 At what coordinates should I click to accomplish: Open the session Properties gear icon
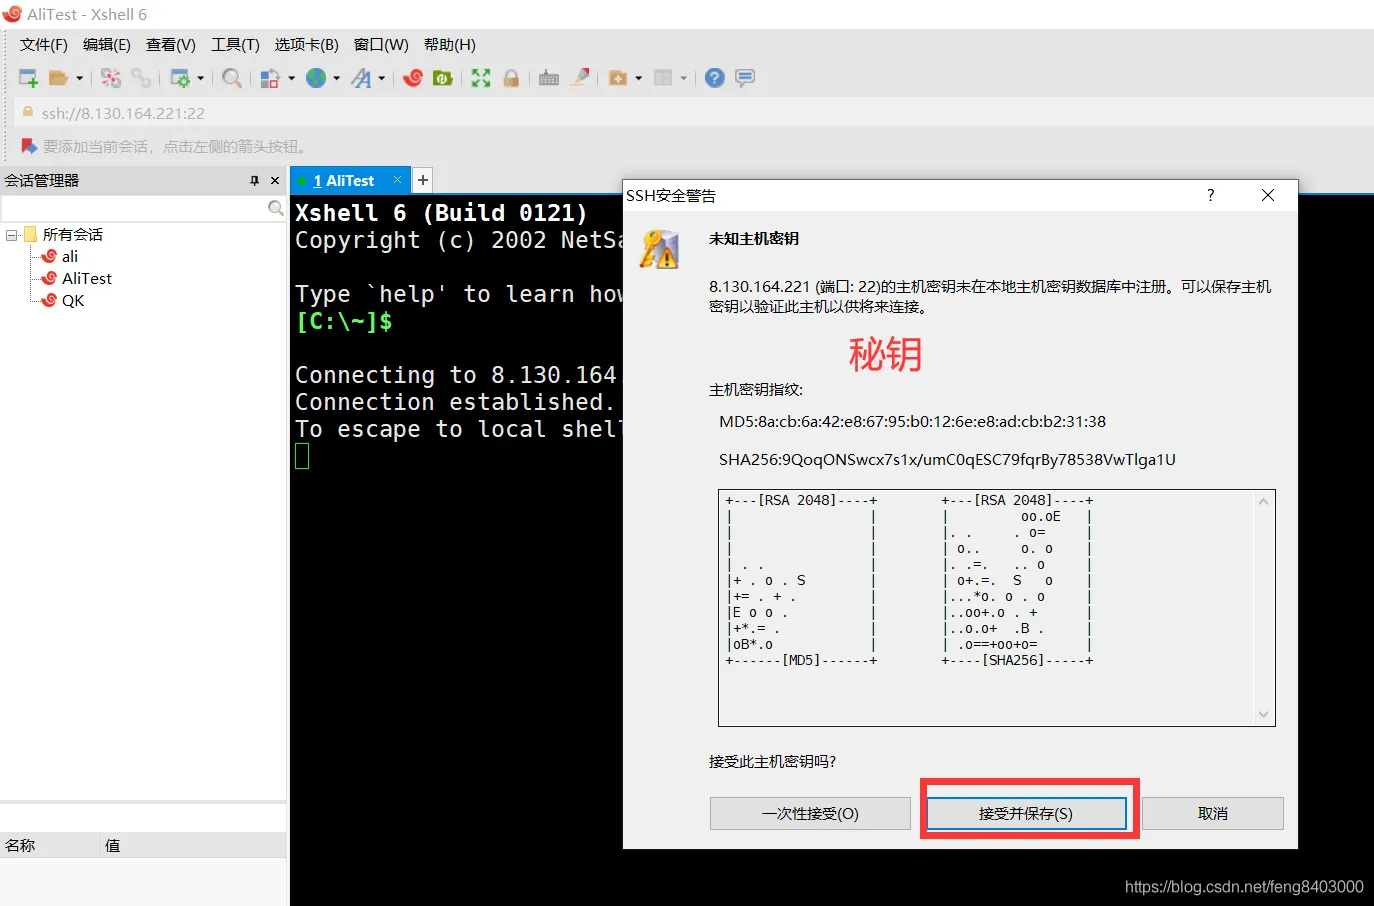pos(180,78)
